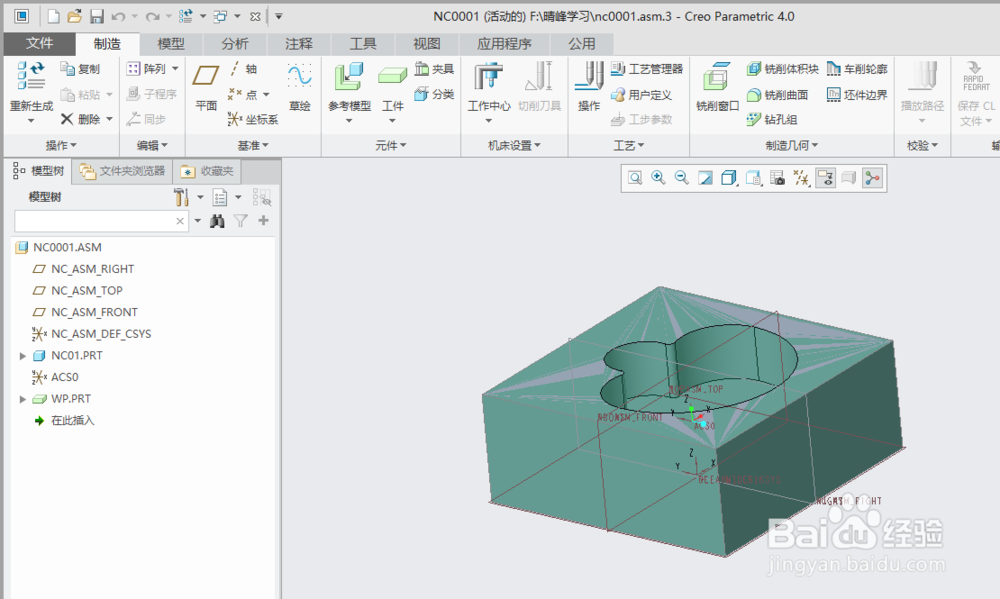The height and width of the screenshot is (599, 1000).
Task: Expand the WP.PRT tree node
Action: coord(23,399)
